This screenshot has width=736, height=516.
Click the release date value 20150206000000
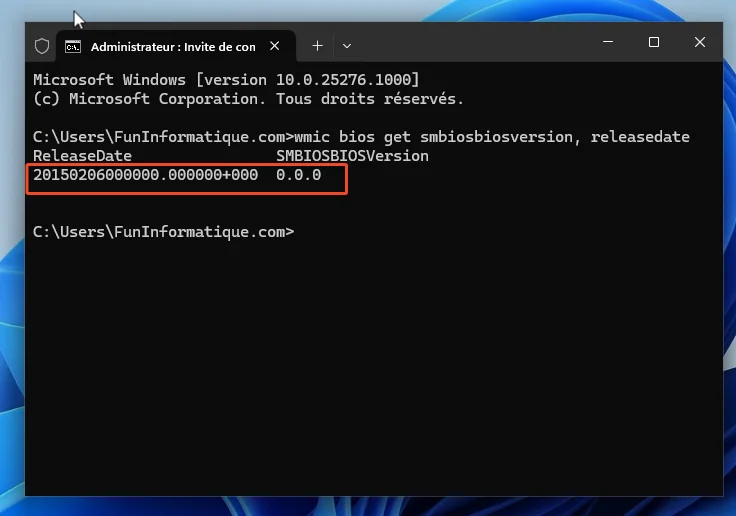click(x=145, y=175)
